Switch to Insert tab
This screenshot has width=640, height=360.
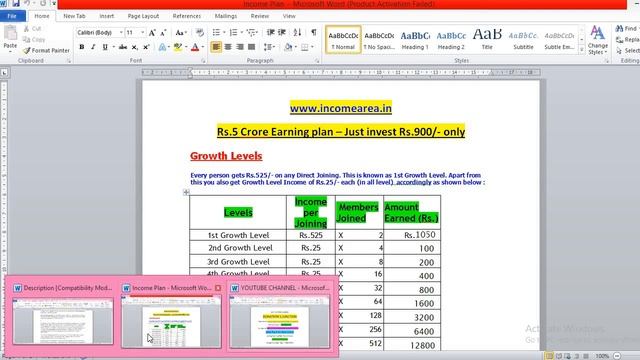click(107, 16)
